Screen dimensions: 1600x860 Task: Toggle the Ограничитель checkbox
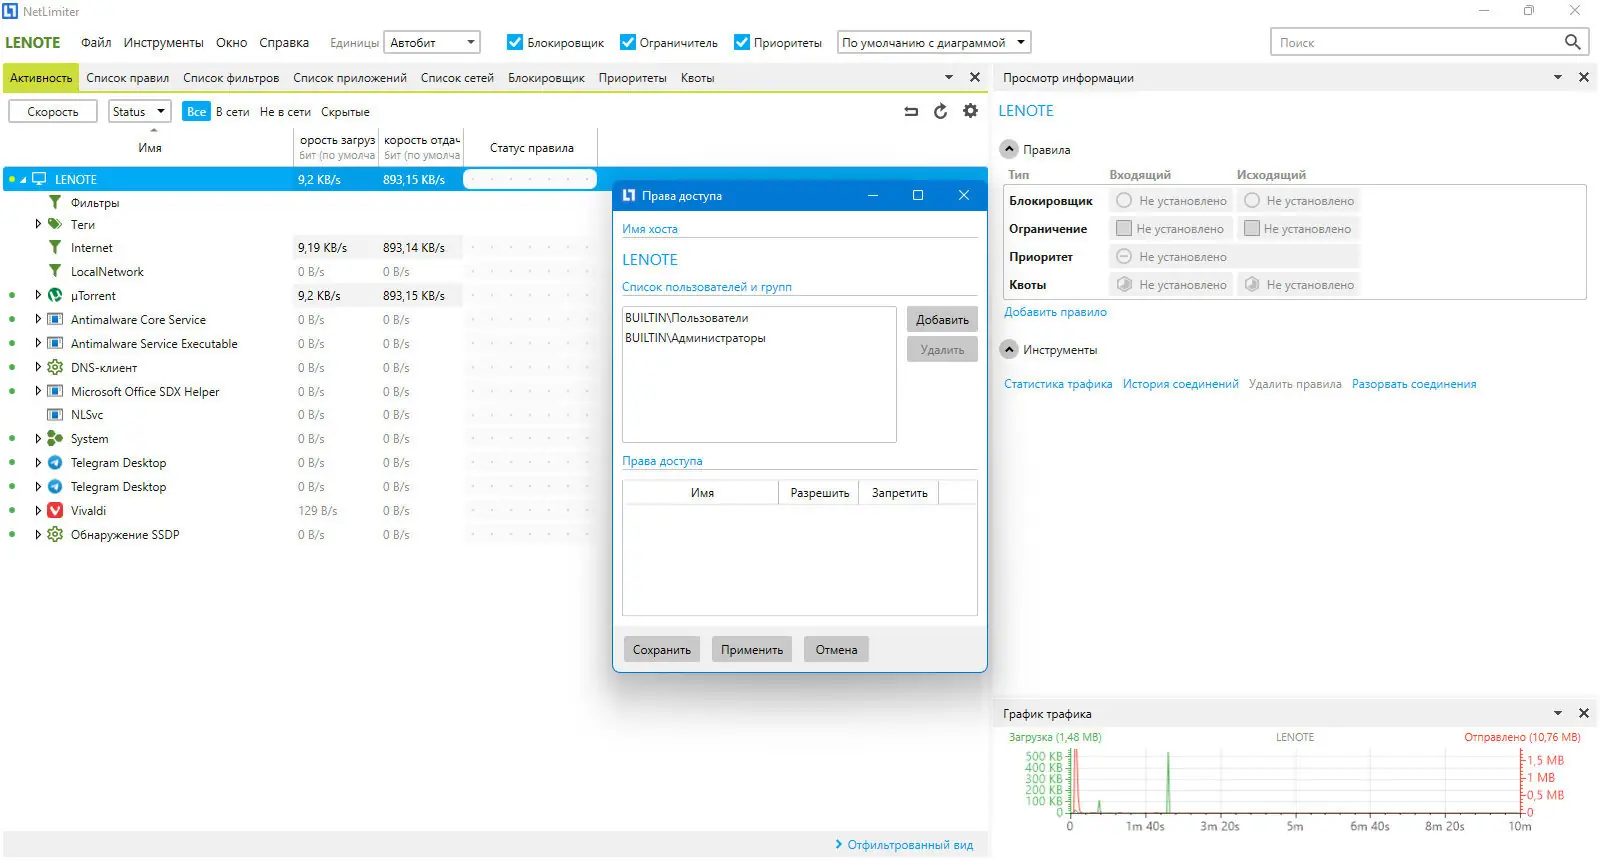tap(628, 42)
